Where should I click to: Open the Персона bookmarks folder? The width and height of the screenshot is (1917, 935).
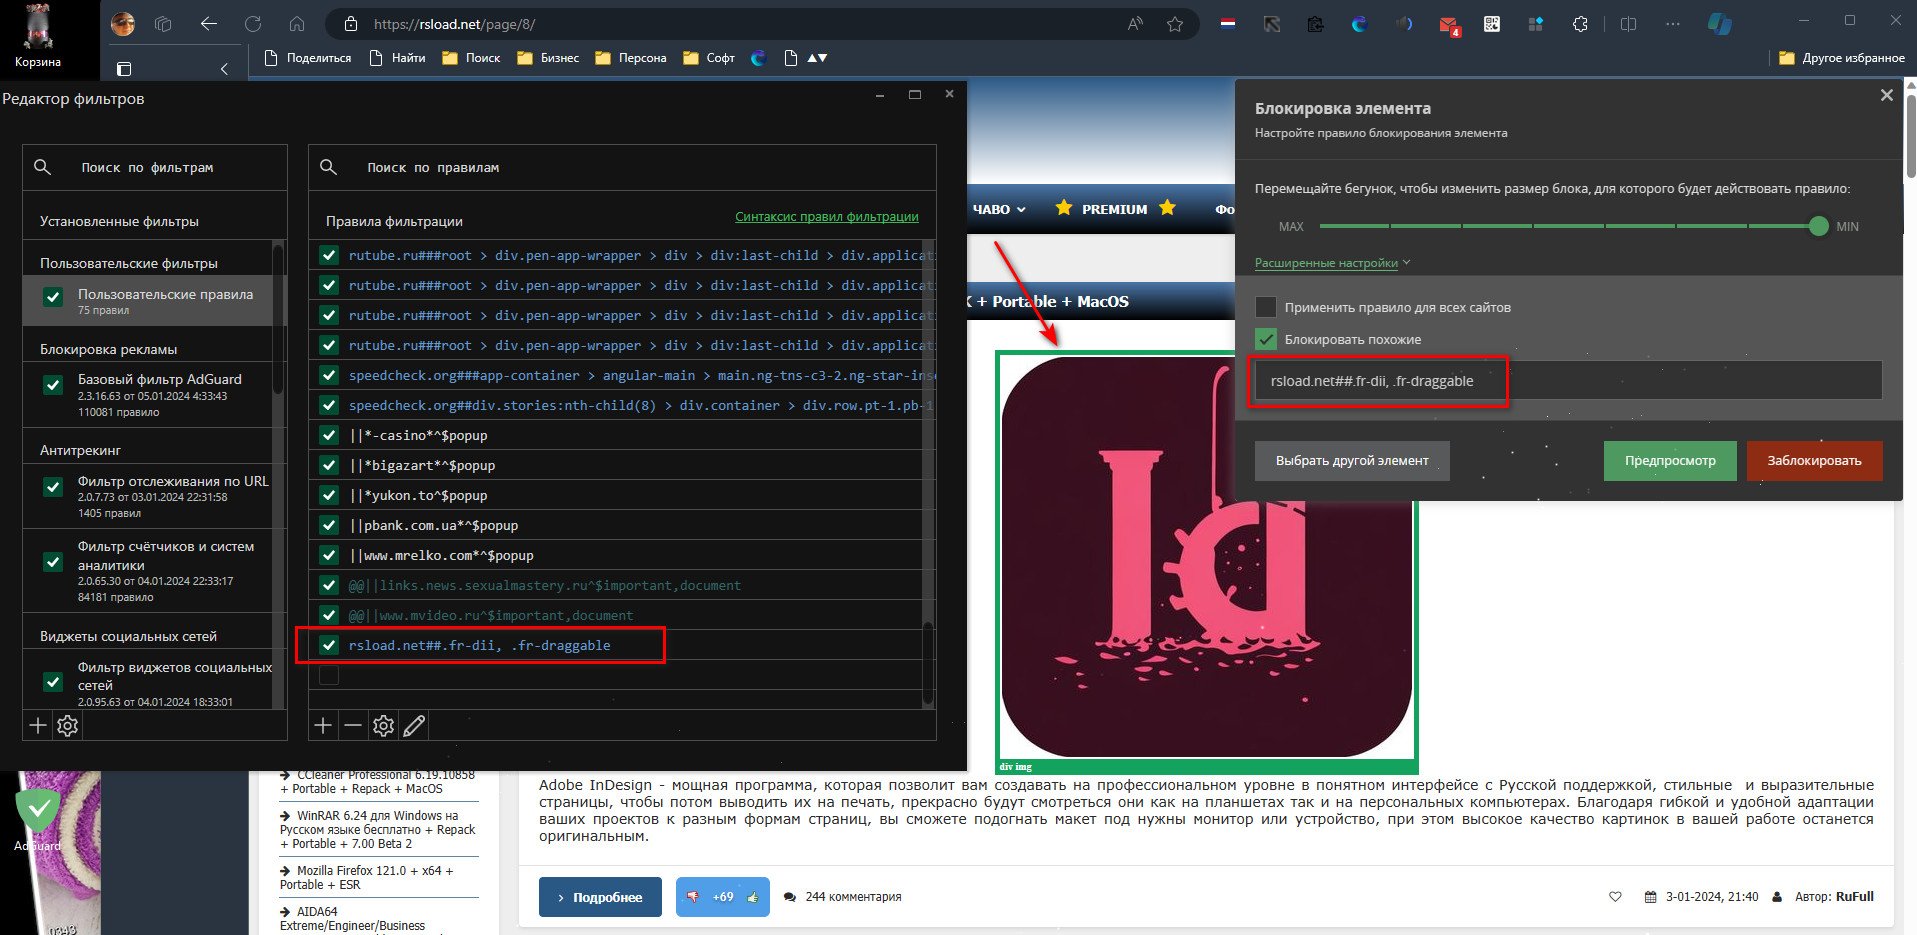pyautogui.click(x=630, y=58)
